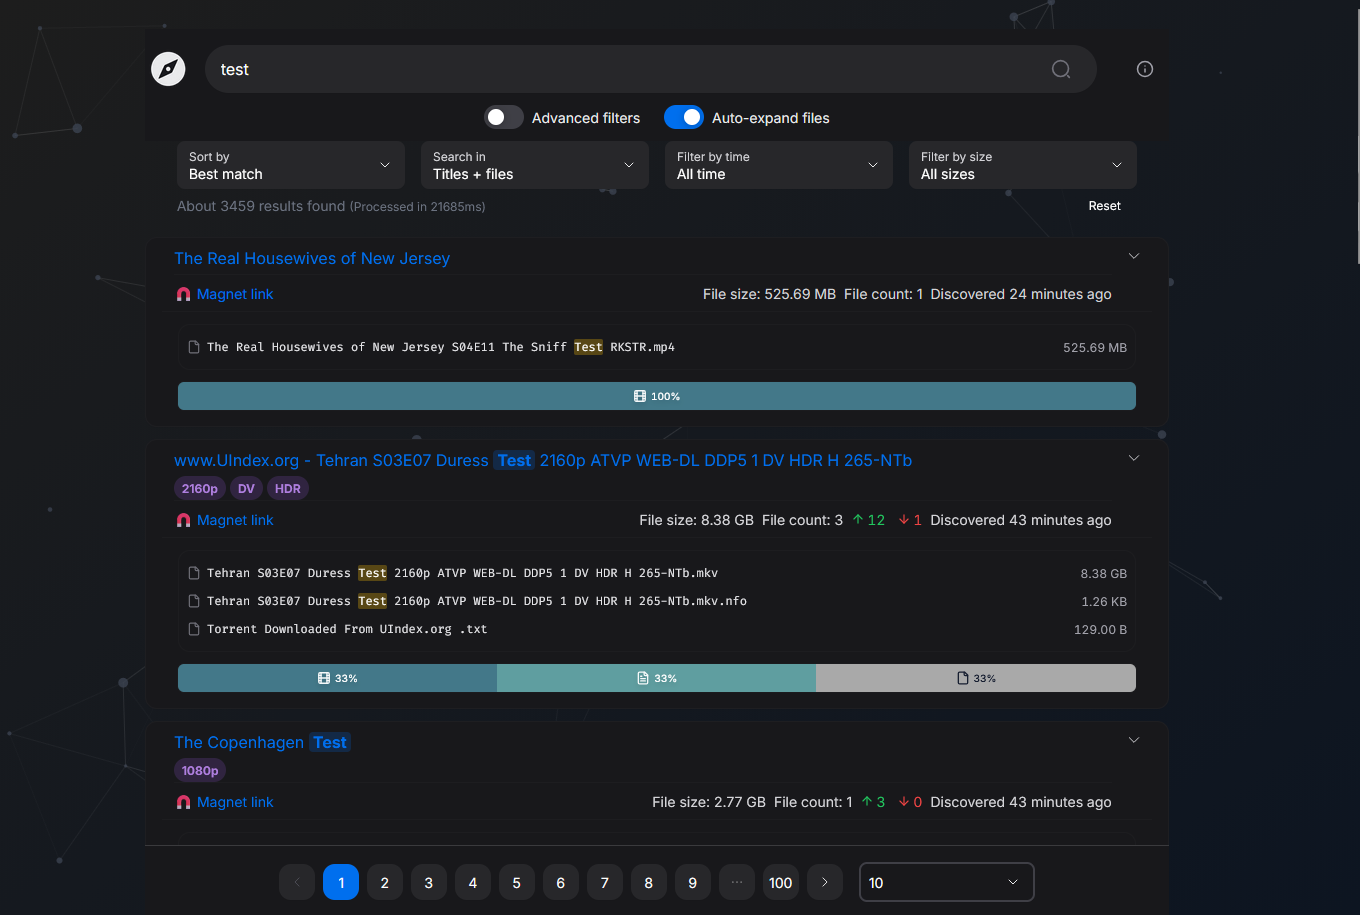The image size is (1360, 915).
Task: Disable the Auto-expand files switch
Action: coord(684,117)
